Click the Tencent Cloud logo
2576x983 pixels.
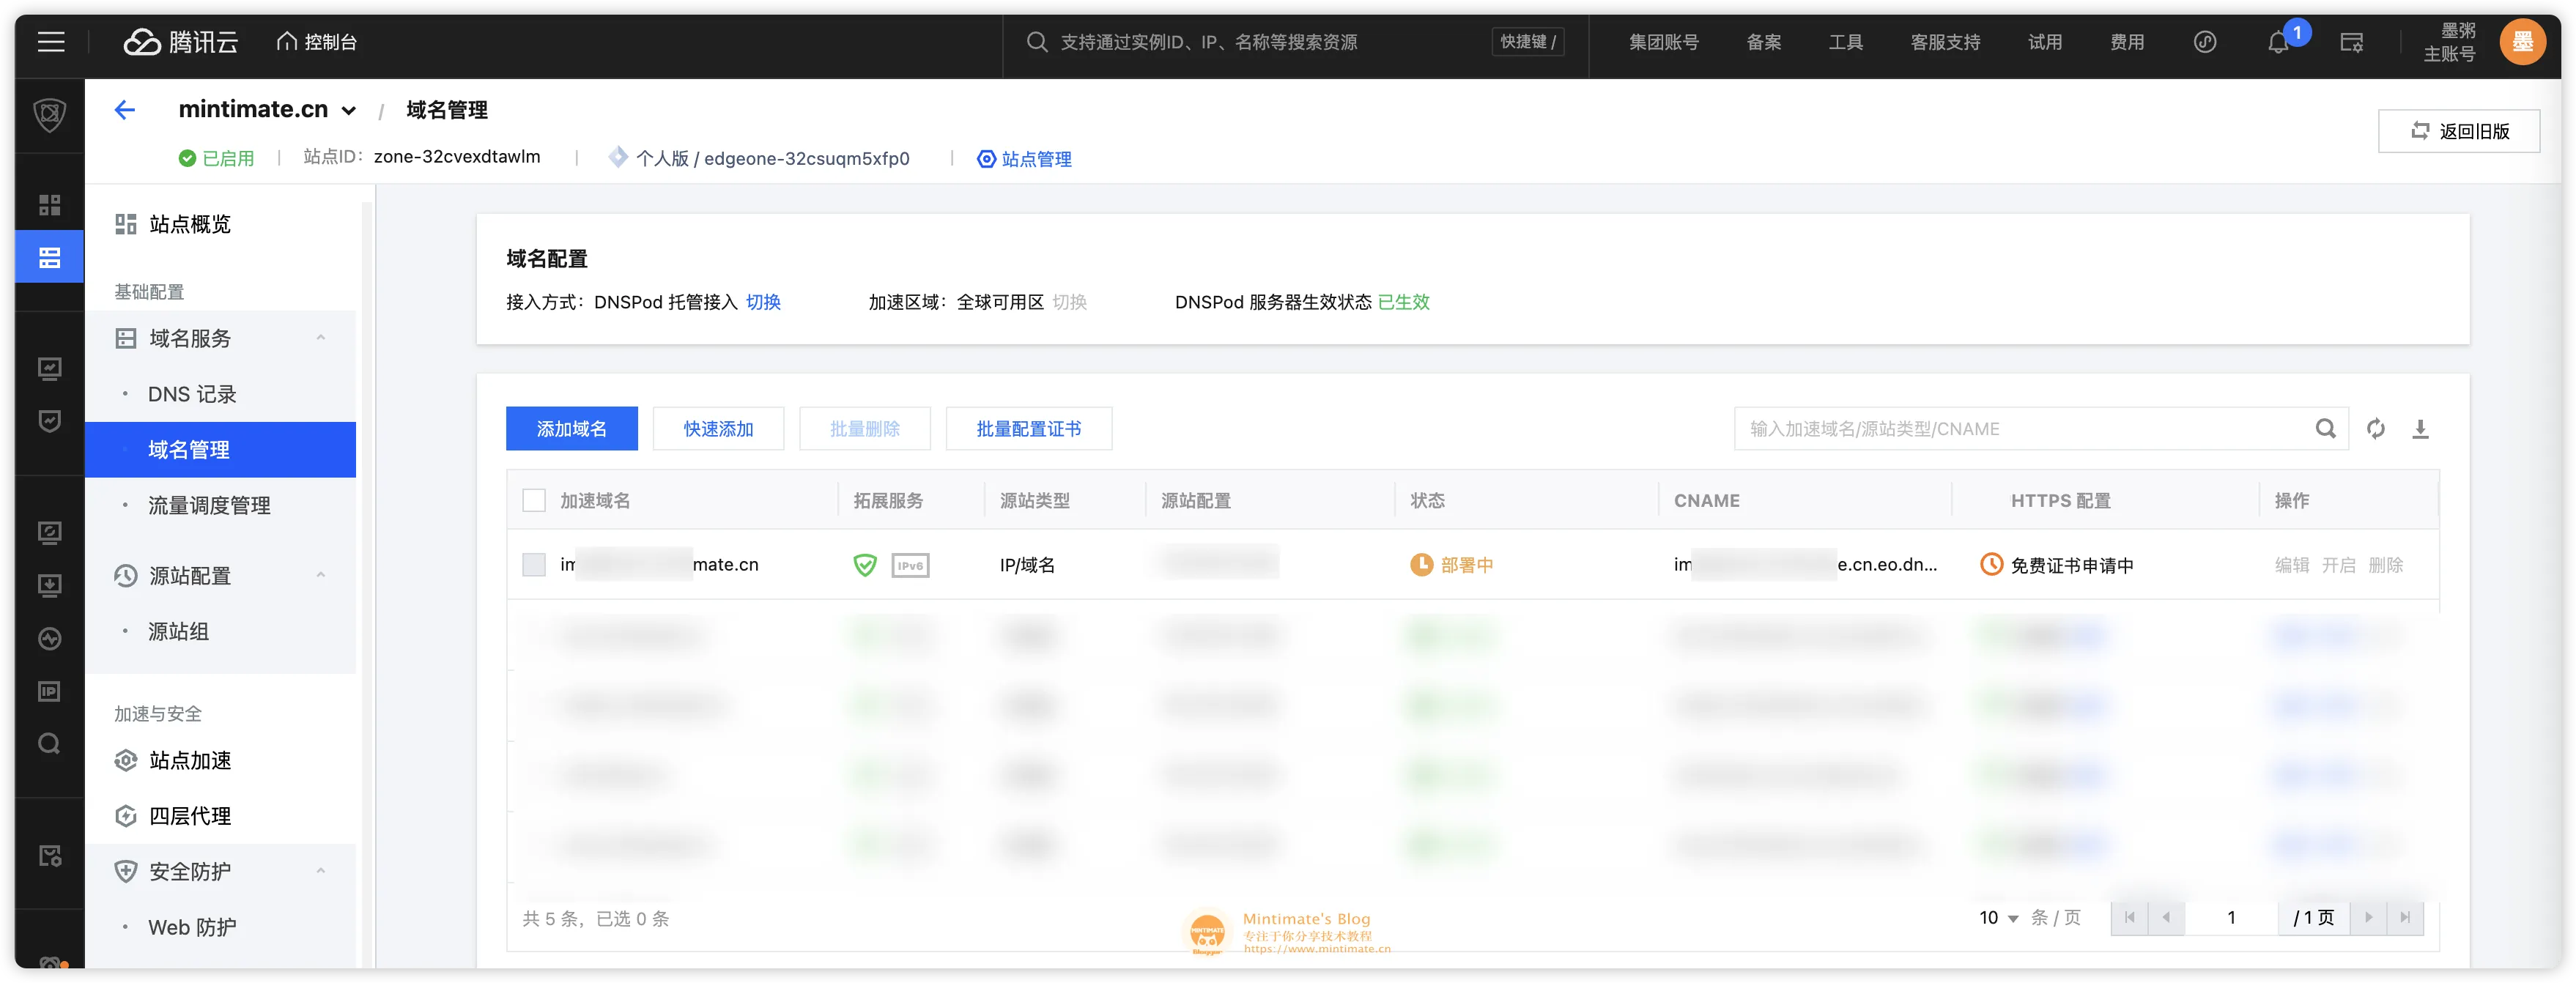180,42
